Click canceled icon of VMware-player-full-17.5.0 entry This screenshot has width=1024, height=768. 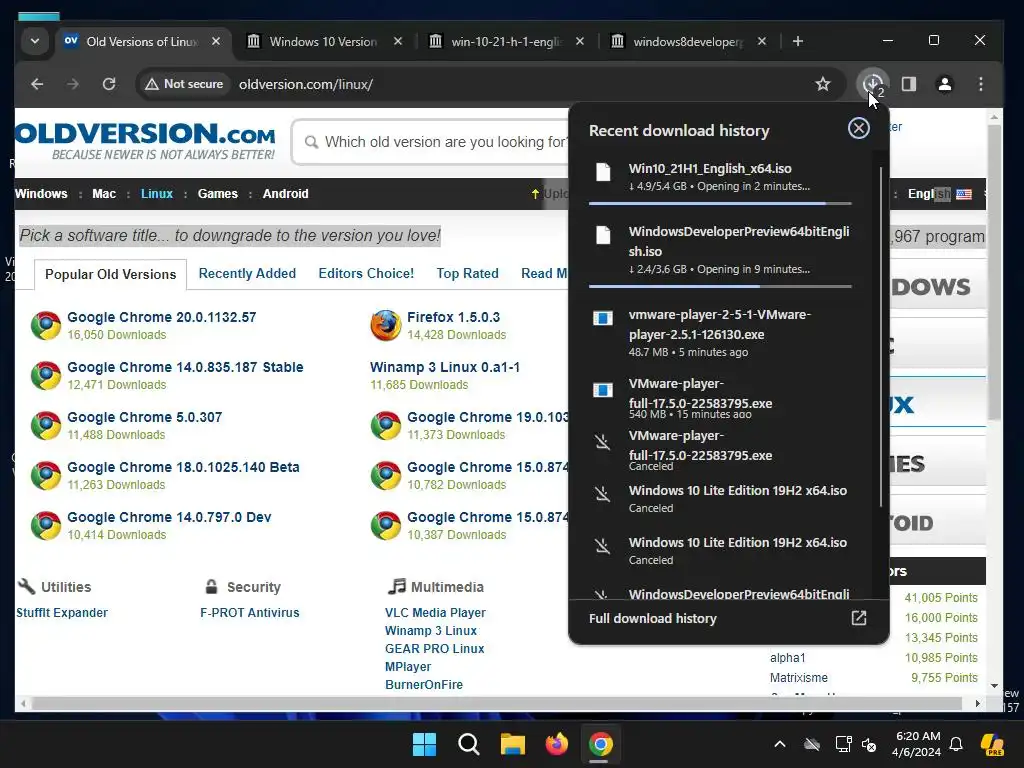click(603, 442)
